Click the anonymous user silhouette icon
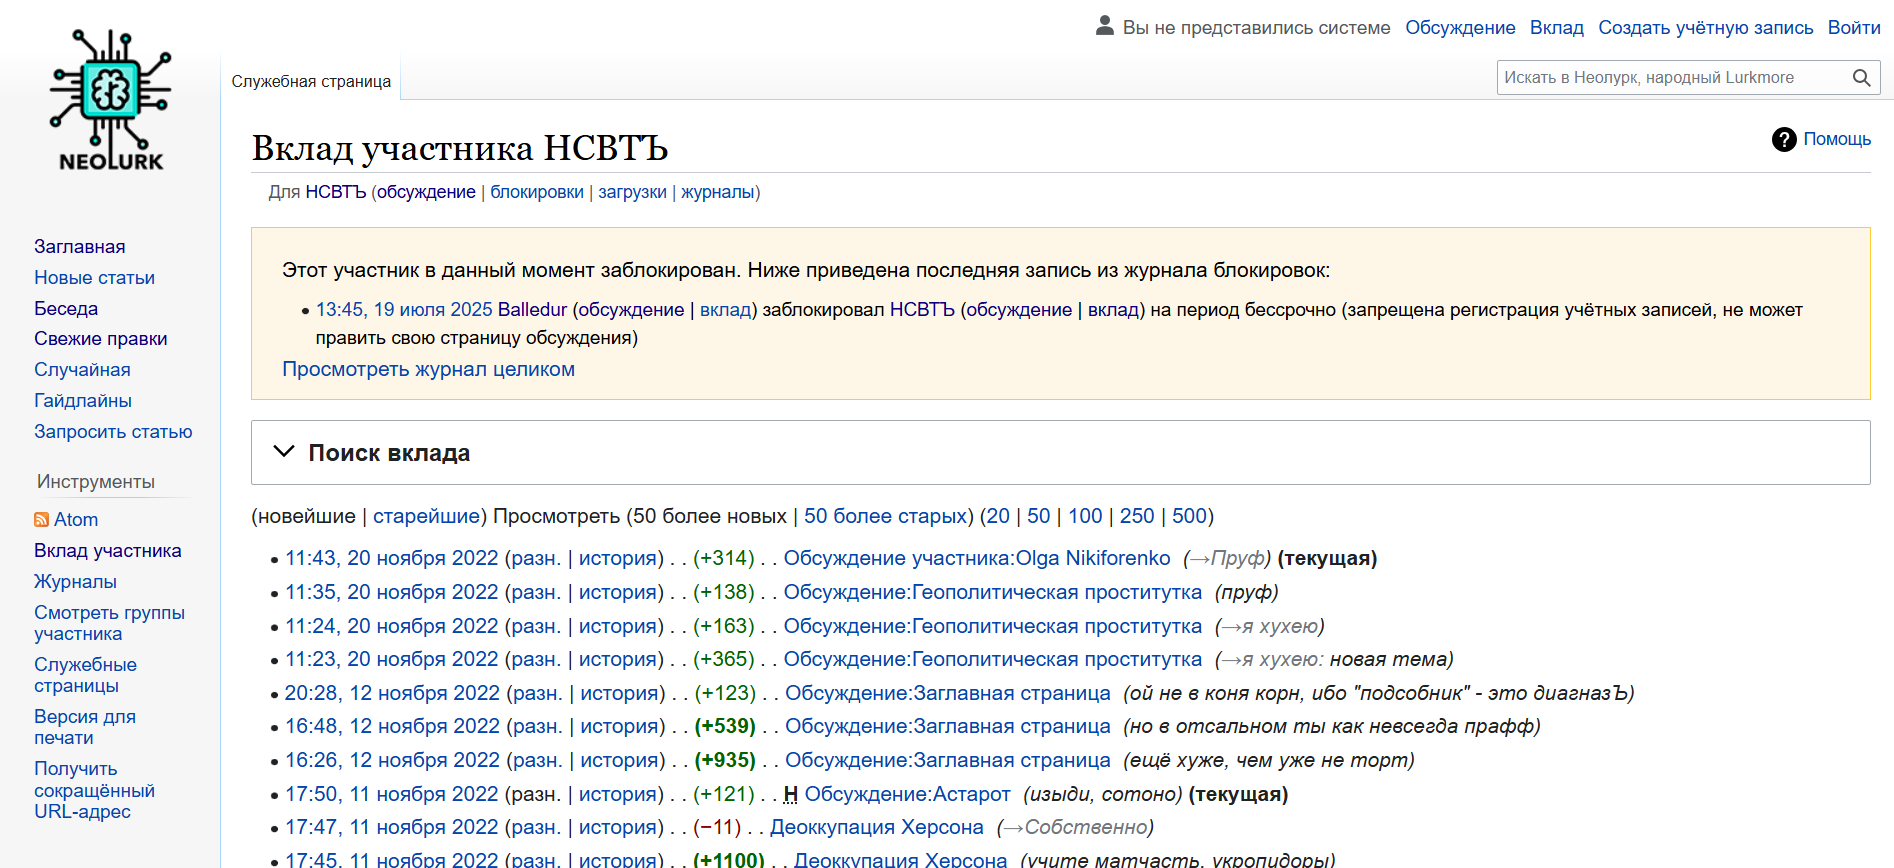This screenshot has width=1894, height=868. 1104,26
